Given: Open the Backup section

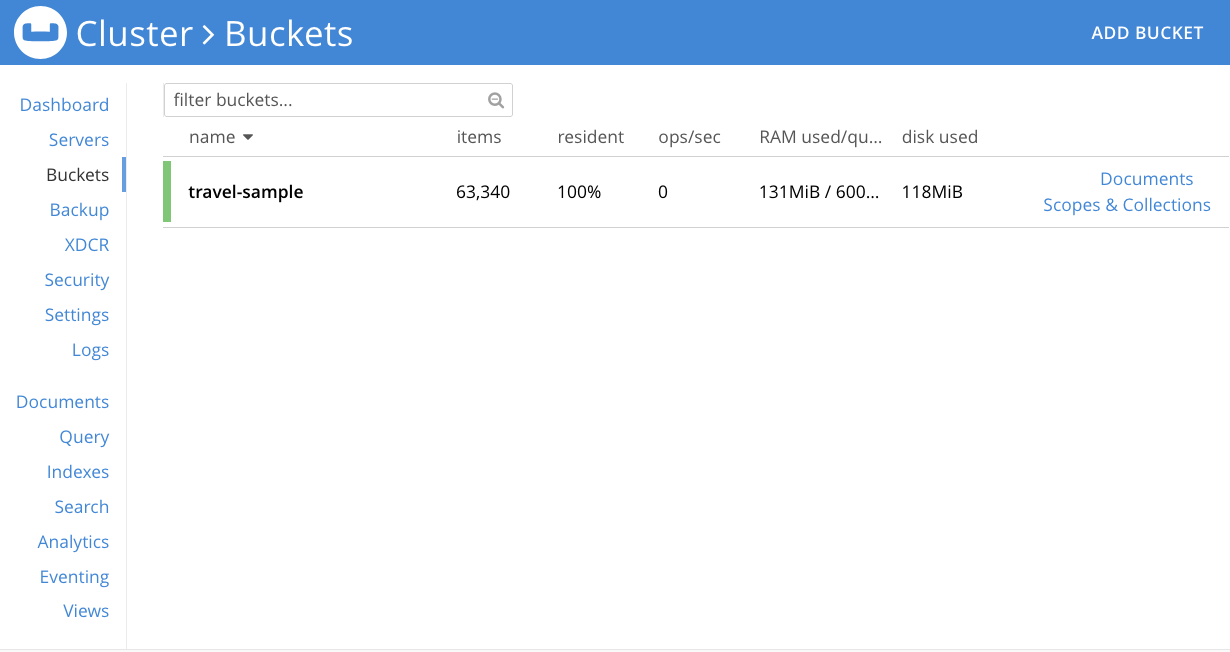Looking at the screenshot, I should coord(80,209).
